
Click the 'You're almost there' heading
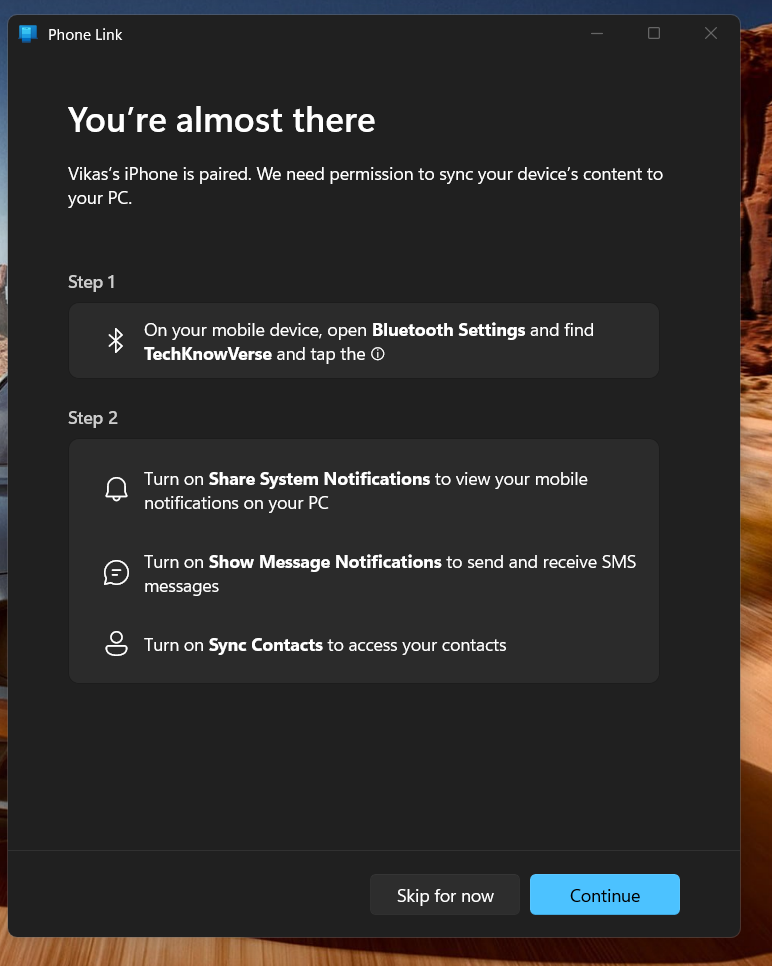pos(221,120)
